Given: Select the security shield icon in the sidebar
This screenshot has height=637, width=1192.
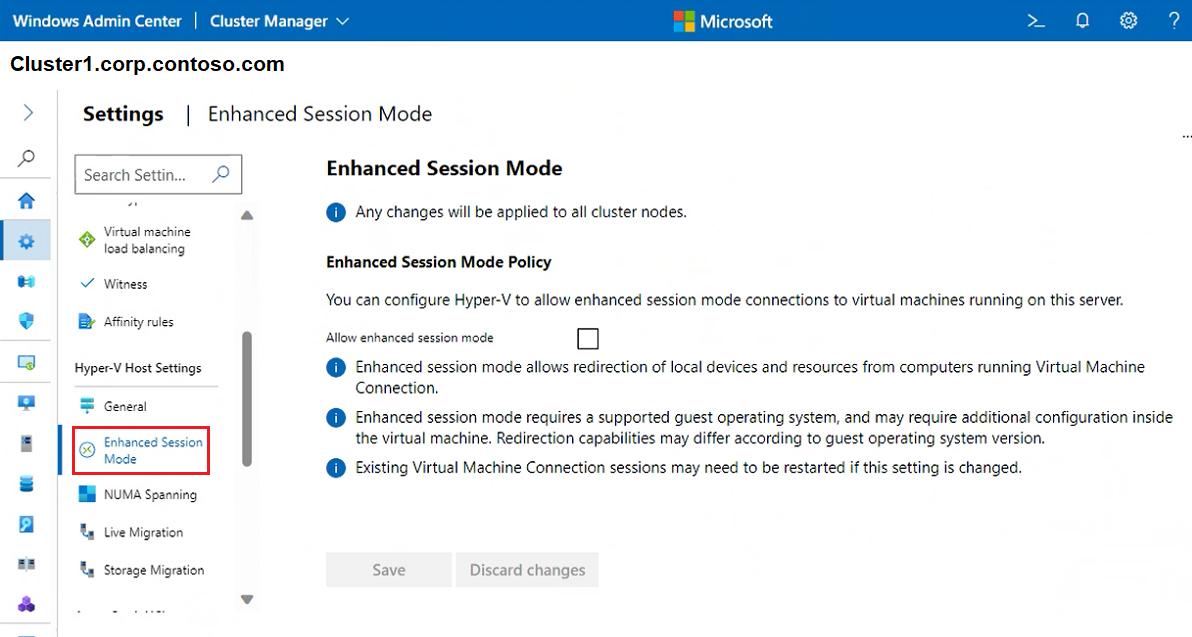Looking at the screenshot, I should 26,320.
